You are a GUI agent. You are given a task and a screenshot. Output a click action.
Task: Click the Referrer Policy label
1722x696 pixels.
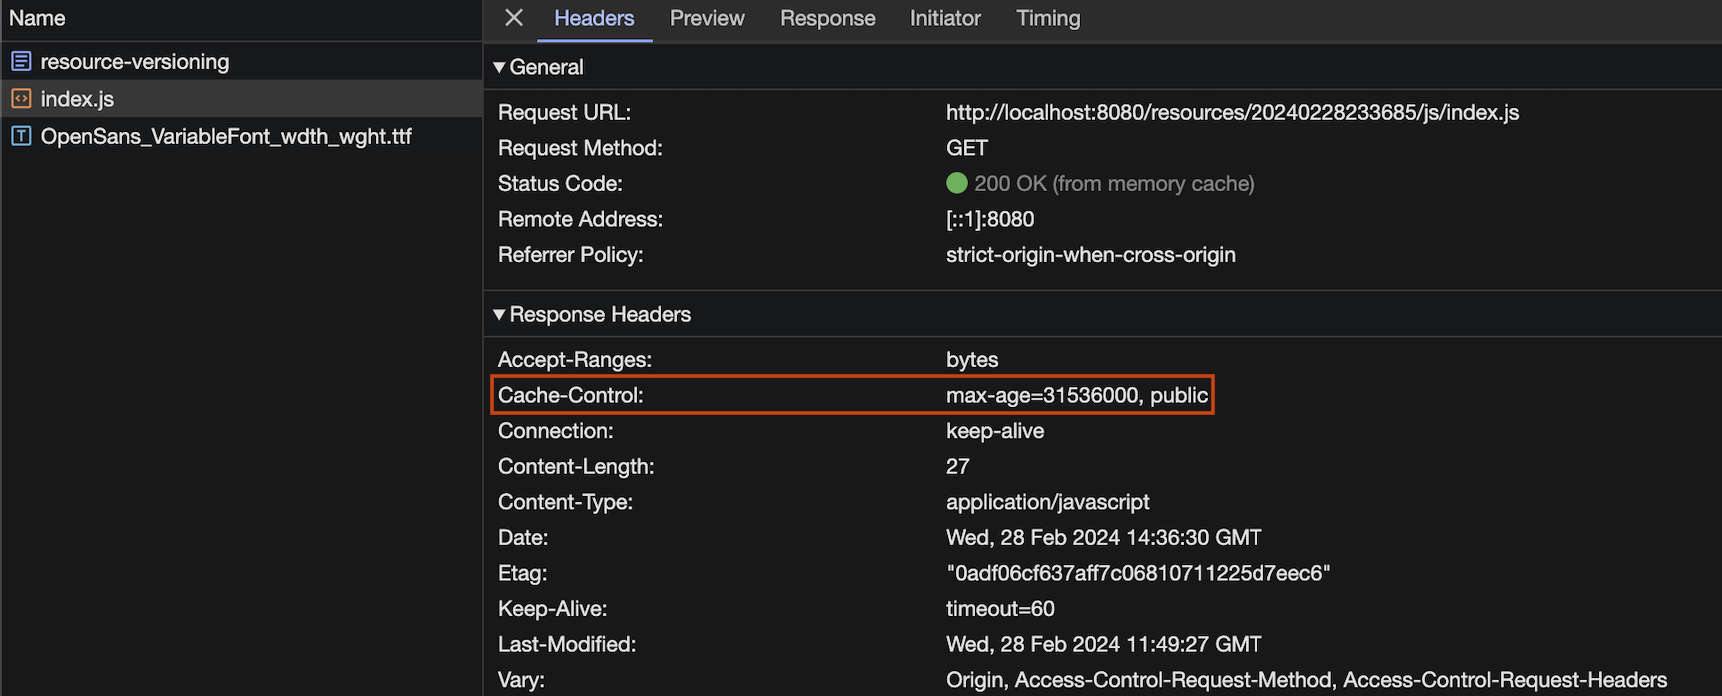coord(570,255)
